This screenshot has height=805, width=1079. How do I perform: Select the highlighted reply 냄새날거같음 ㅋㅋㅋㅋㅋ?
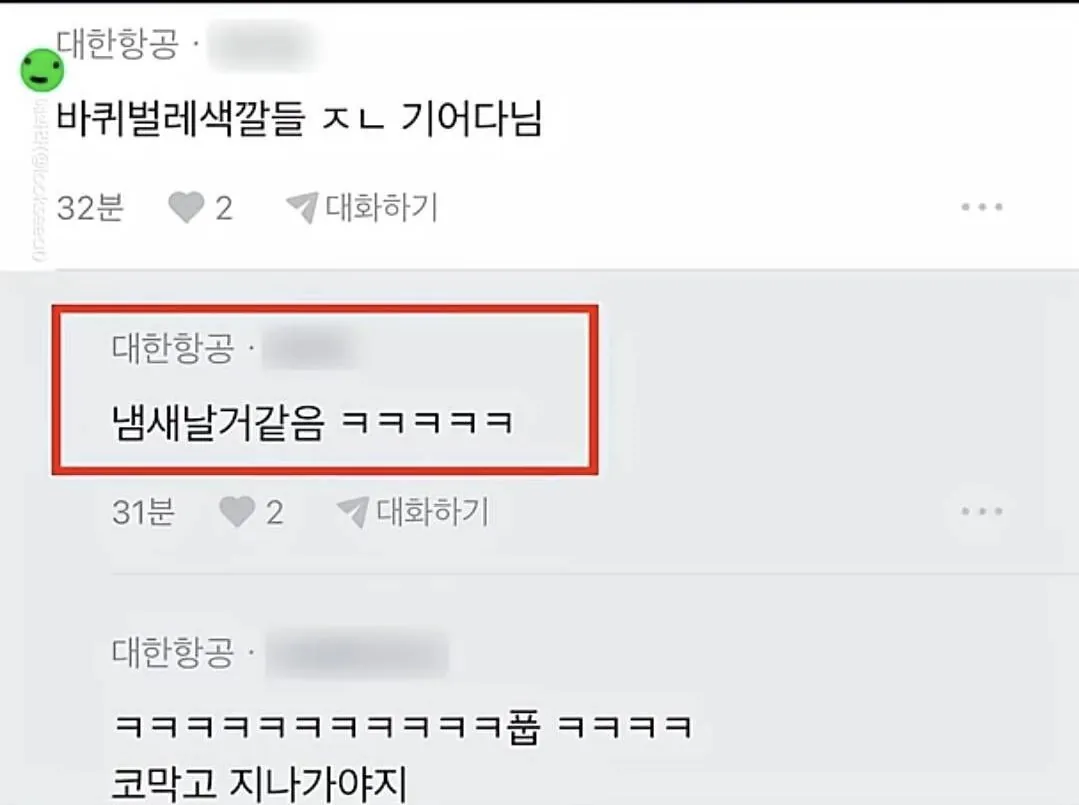[x=312, y=422]
